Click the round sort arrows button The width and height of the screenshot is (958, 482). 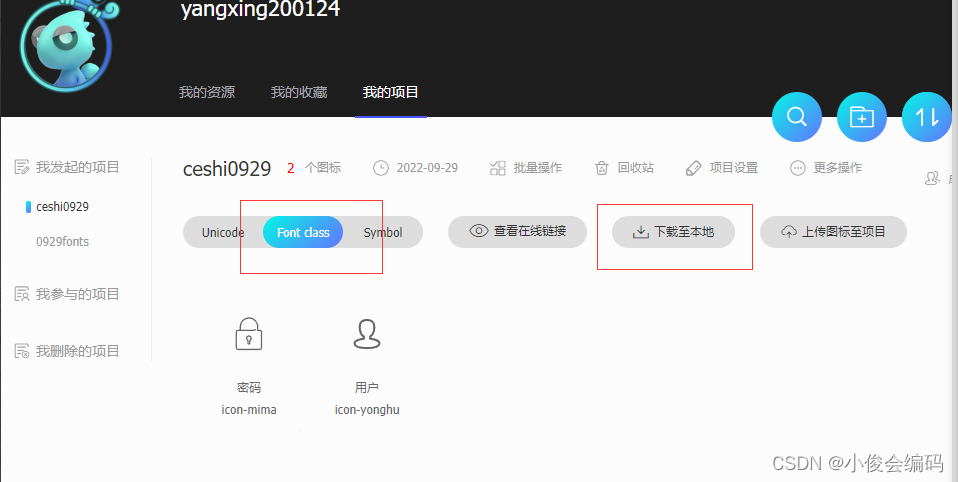(926, 117)
